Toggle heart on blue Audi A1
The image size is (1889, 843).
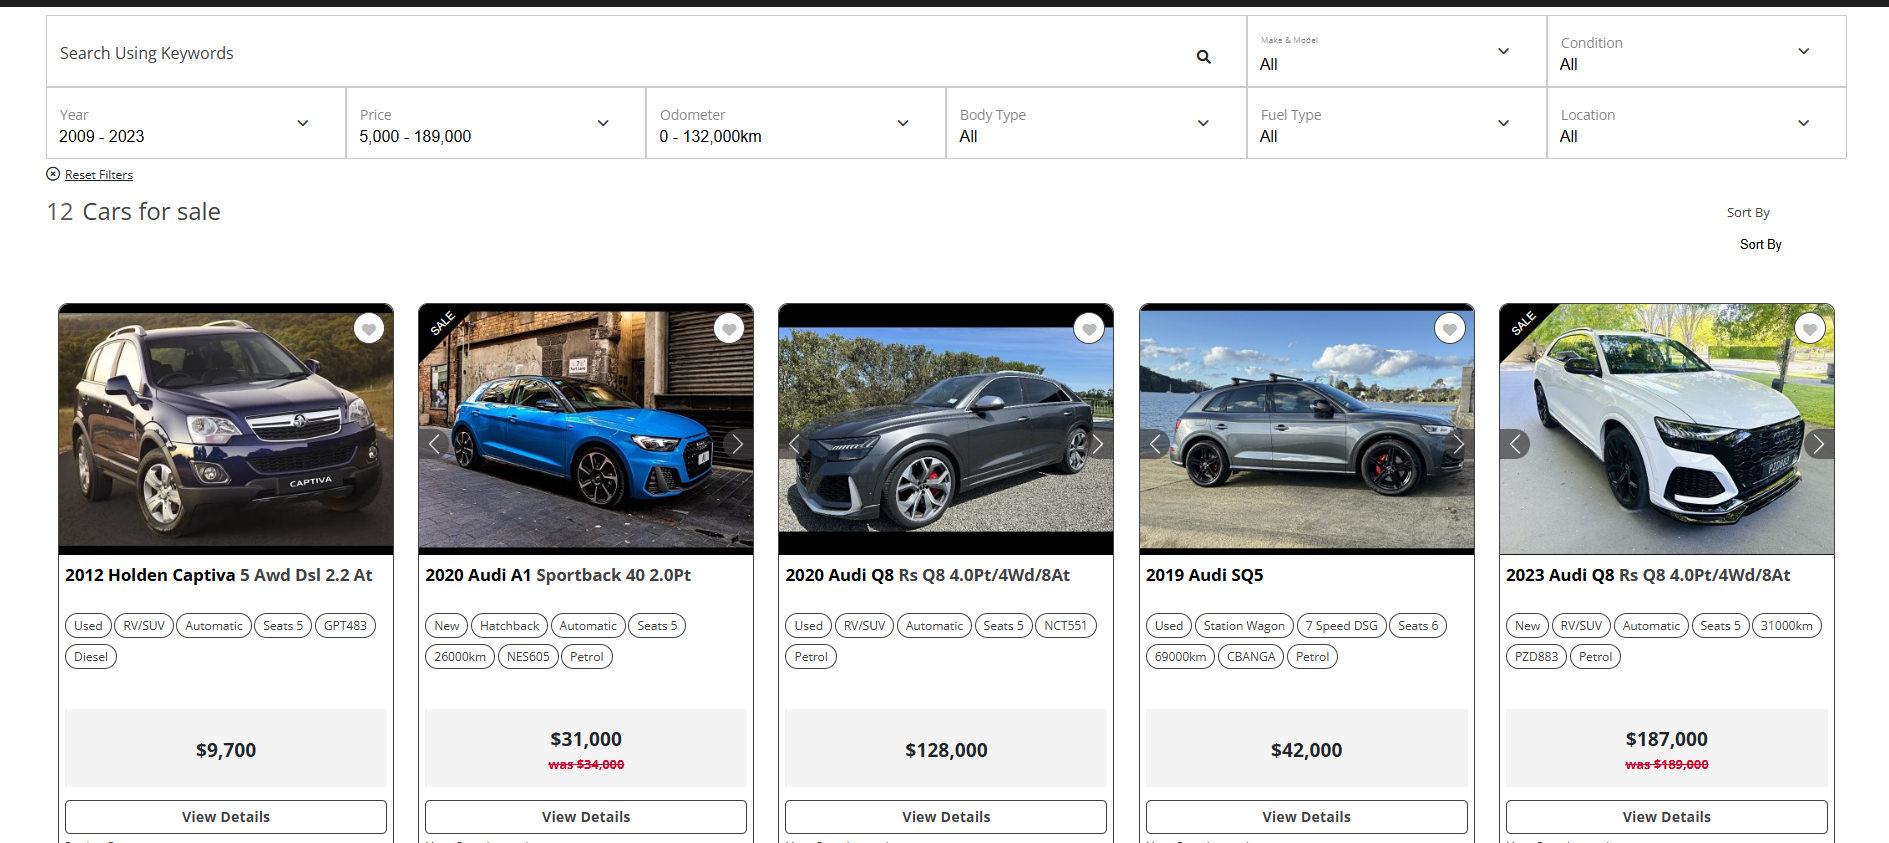(729, 328)
